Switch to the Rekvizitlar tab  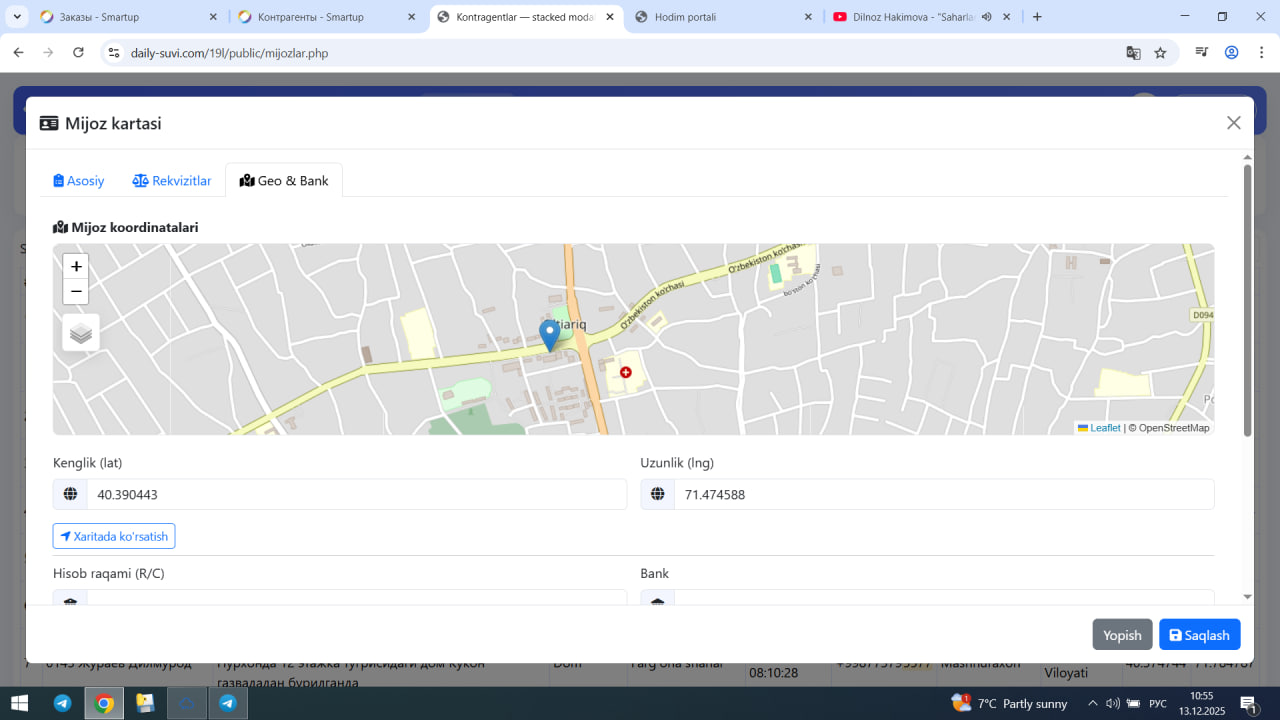click(x=172, y=181)
